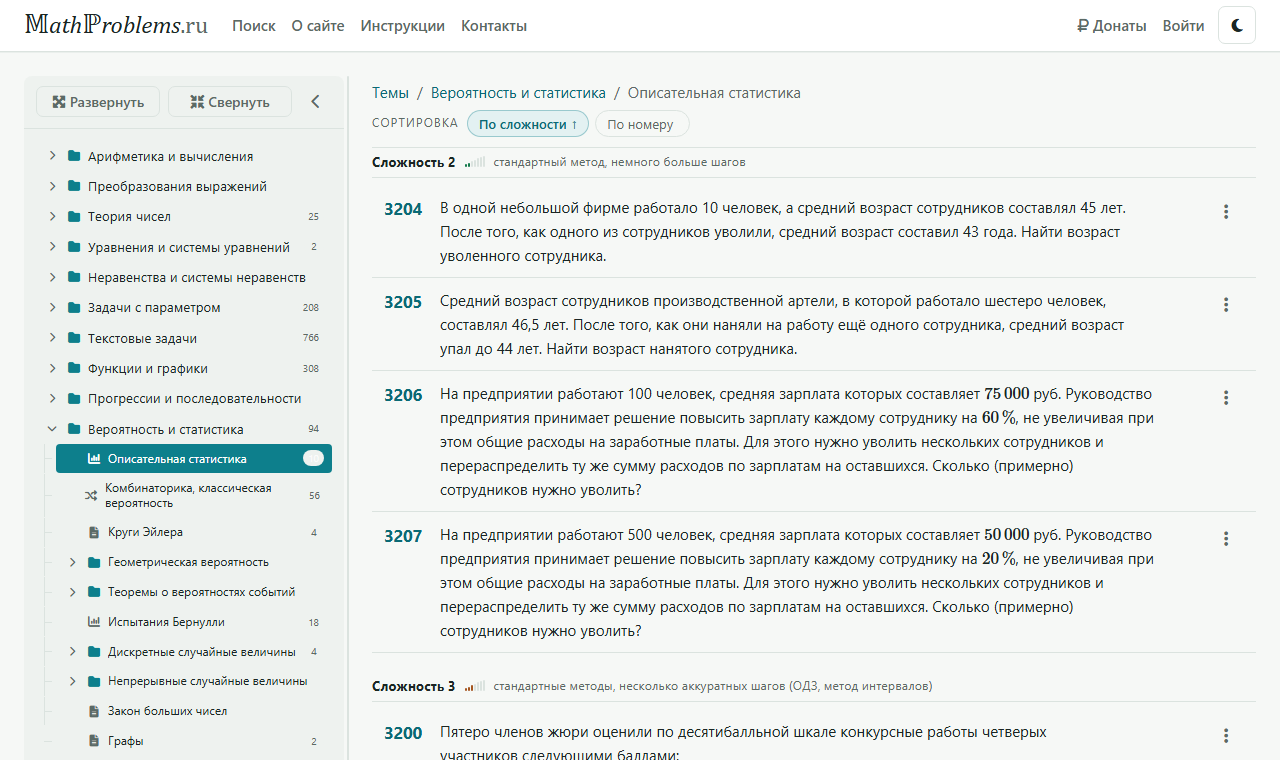
Task: Click the Развернуть expand-all button
Action: coord(98,102)
